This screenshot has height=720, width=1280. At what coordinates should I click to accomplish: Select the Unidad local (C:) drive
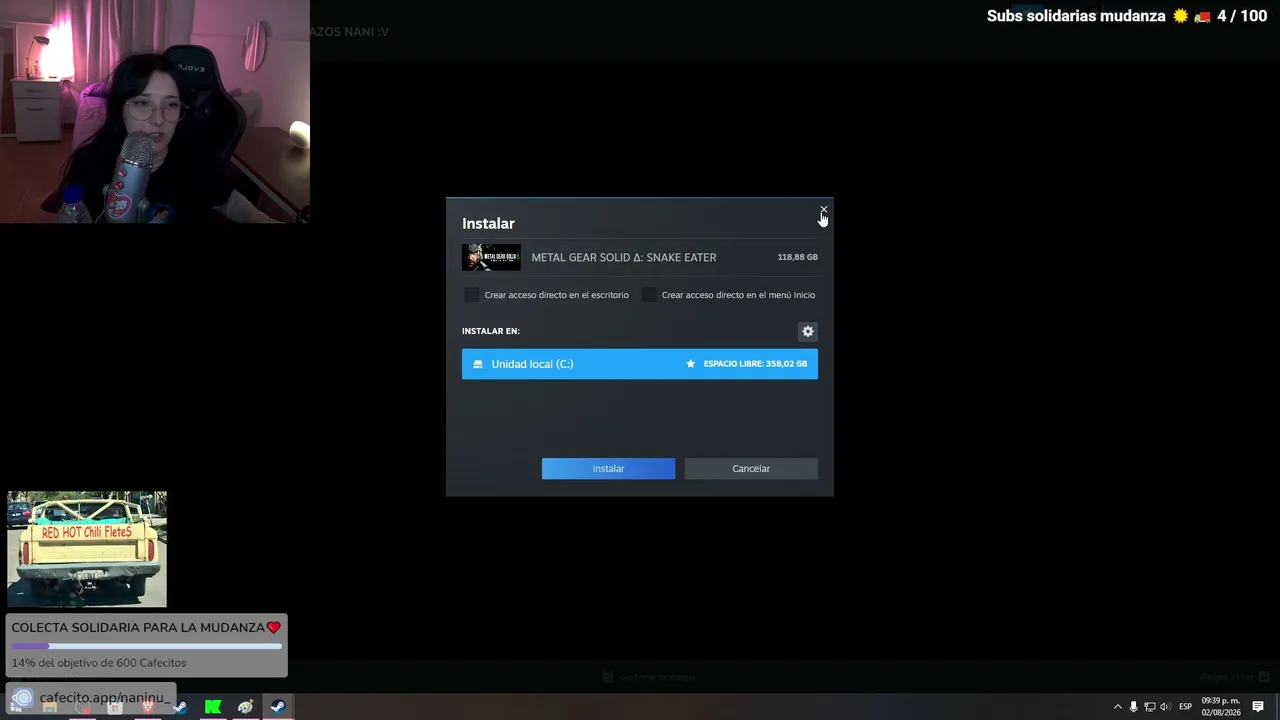[640, 364]
